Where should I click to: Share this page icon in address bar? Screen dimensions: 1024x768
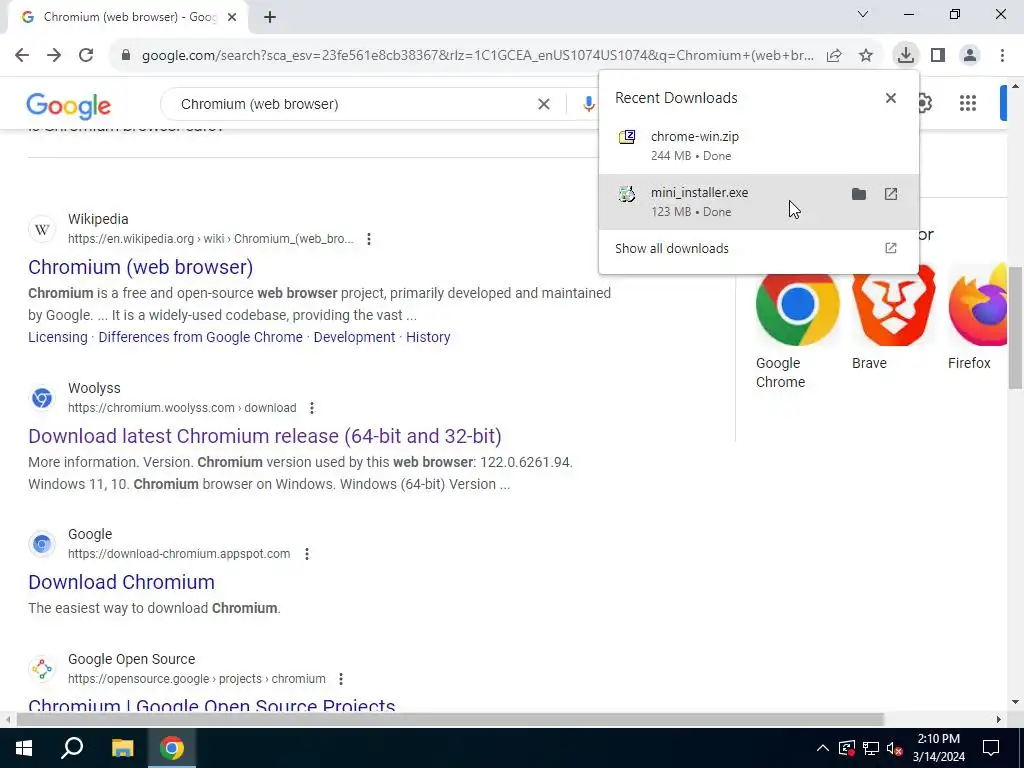(x=834, y=56)
